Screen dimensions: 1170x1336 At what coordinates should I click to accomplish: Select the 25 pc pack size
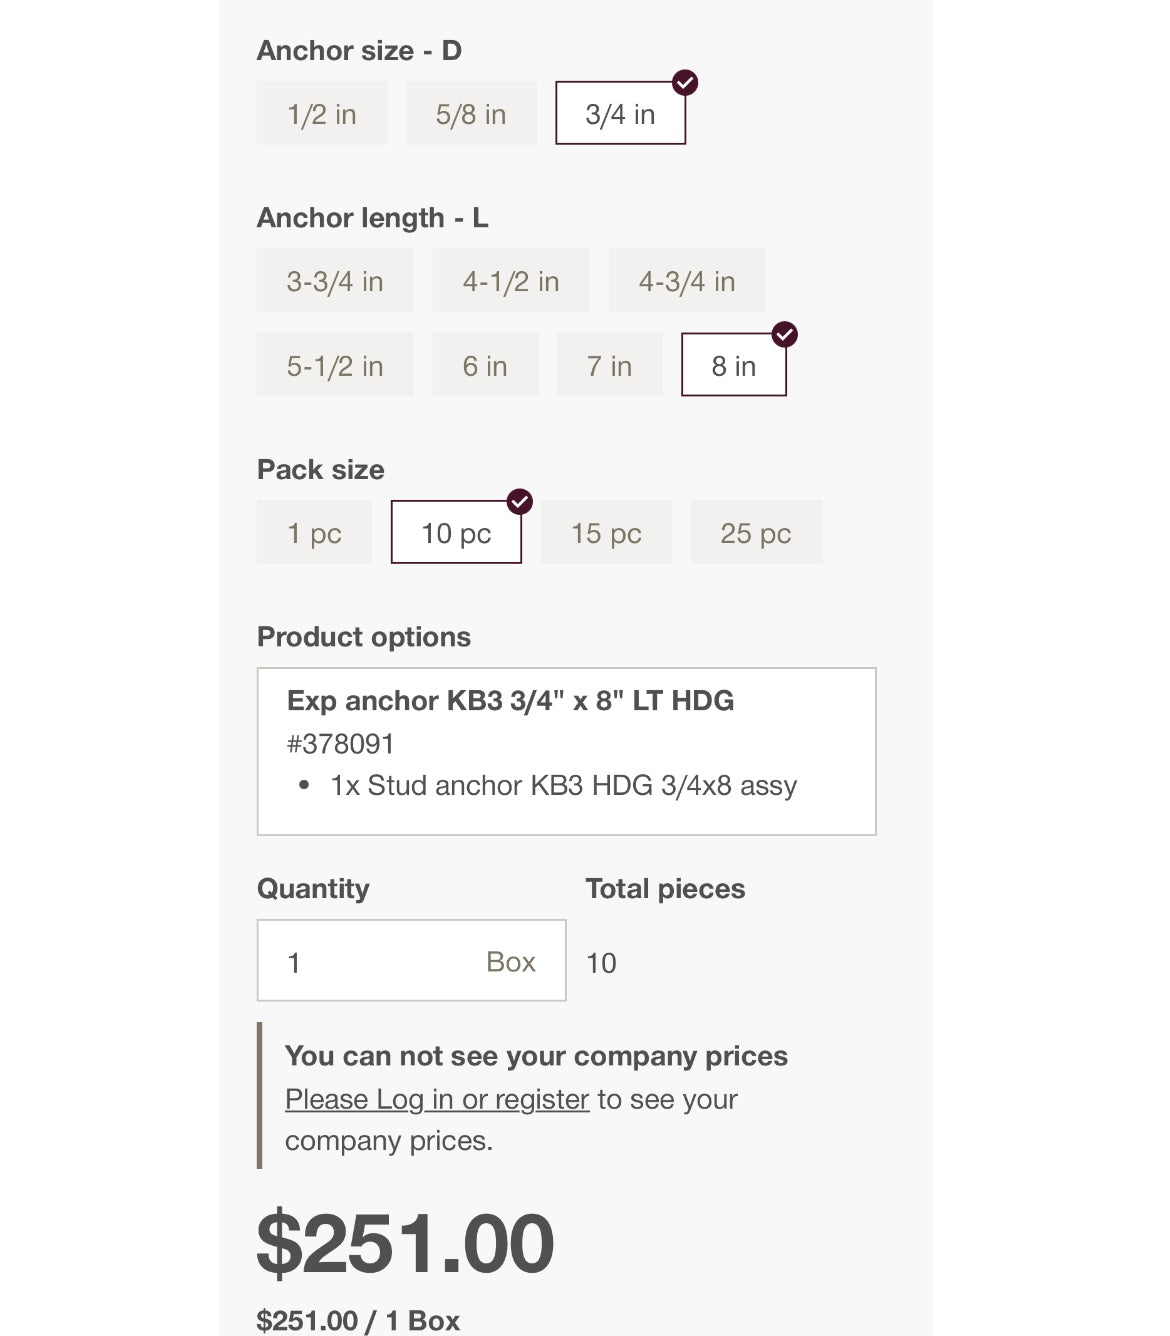point(756,533)
